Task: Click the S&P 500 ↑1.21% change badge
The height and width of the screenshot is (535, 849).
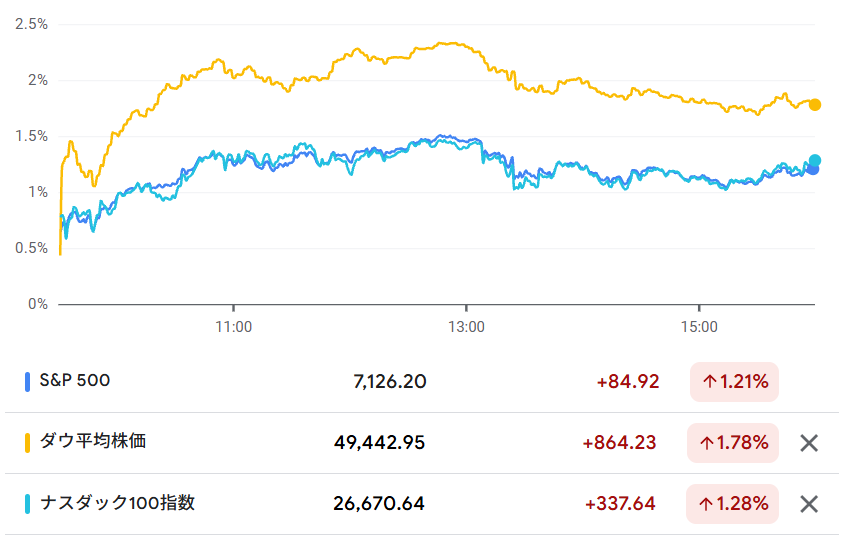Action: [x=734, y=381]
